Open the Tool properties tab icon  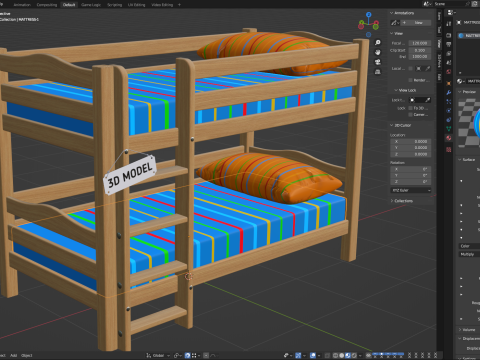click(x=449, y=23)
